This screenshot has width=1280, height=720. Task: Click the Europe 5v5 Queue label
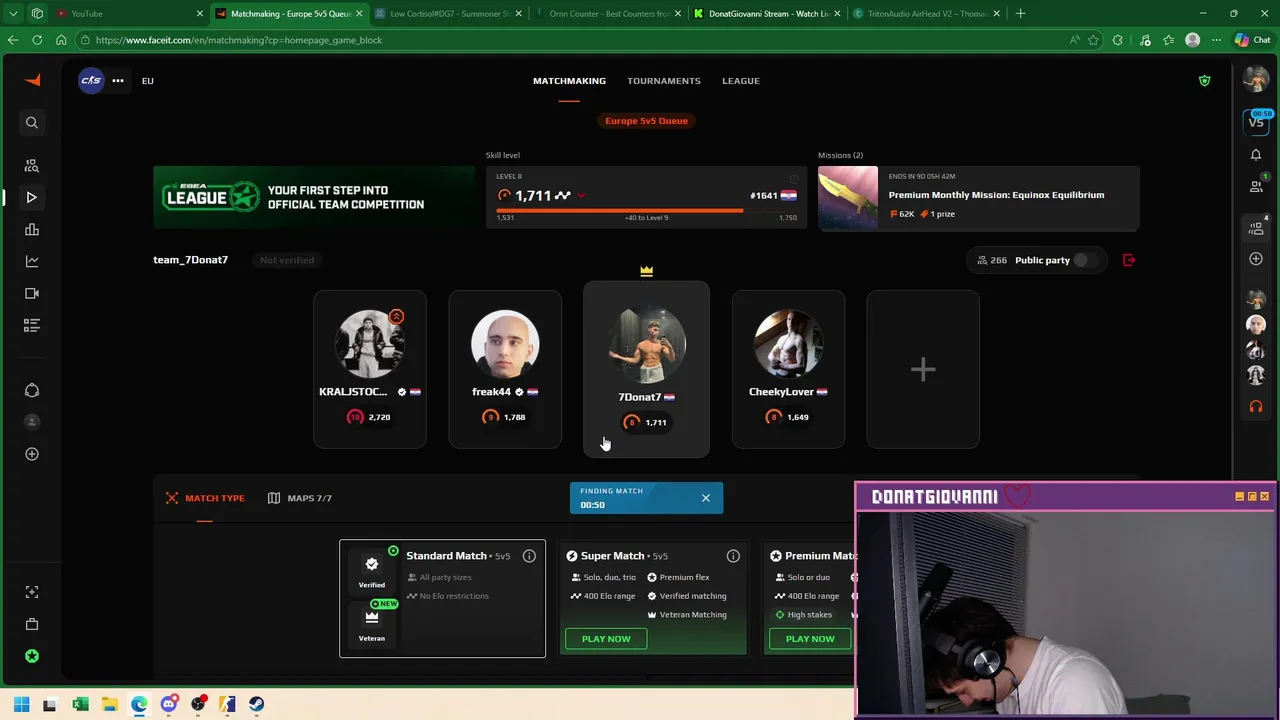point(646,120)
